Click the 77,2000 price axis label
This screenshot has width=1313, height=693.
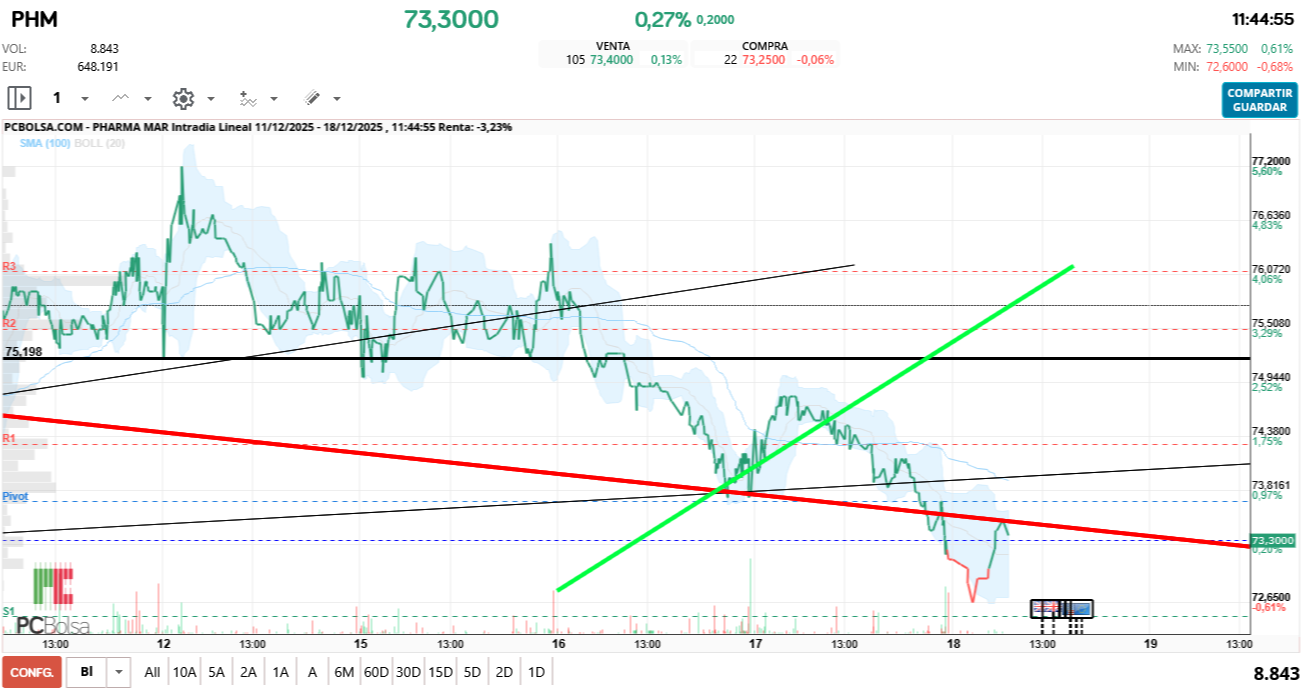1272,161
